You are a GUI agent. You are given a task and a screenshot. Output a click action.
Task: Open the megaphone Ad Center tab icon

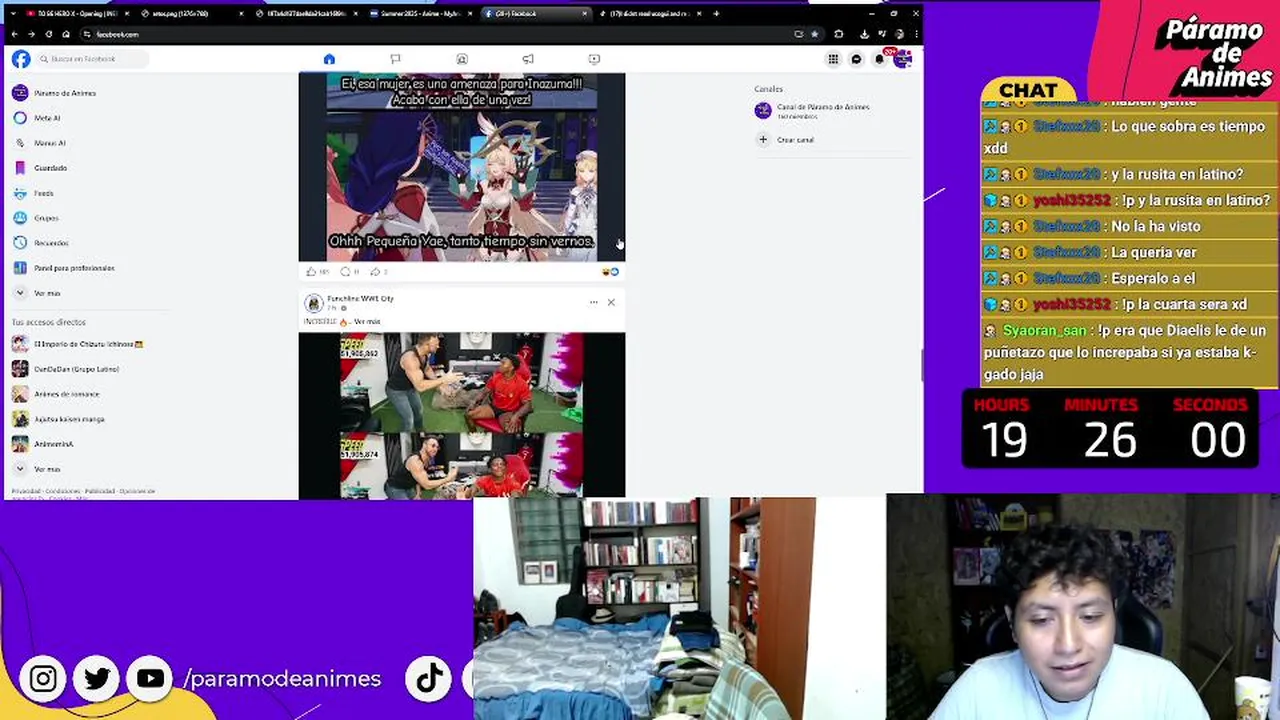coord(528,59)
